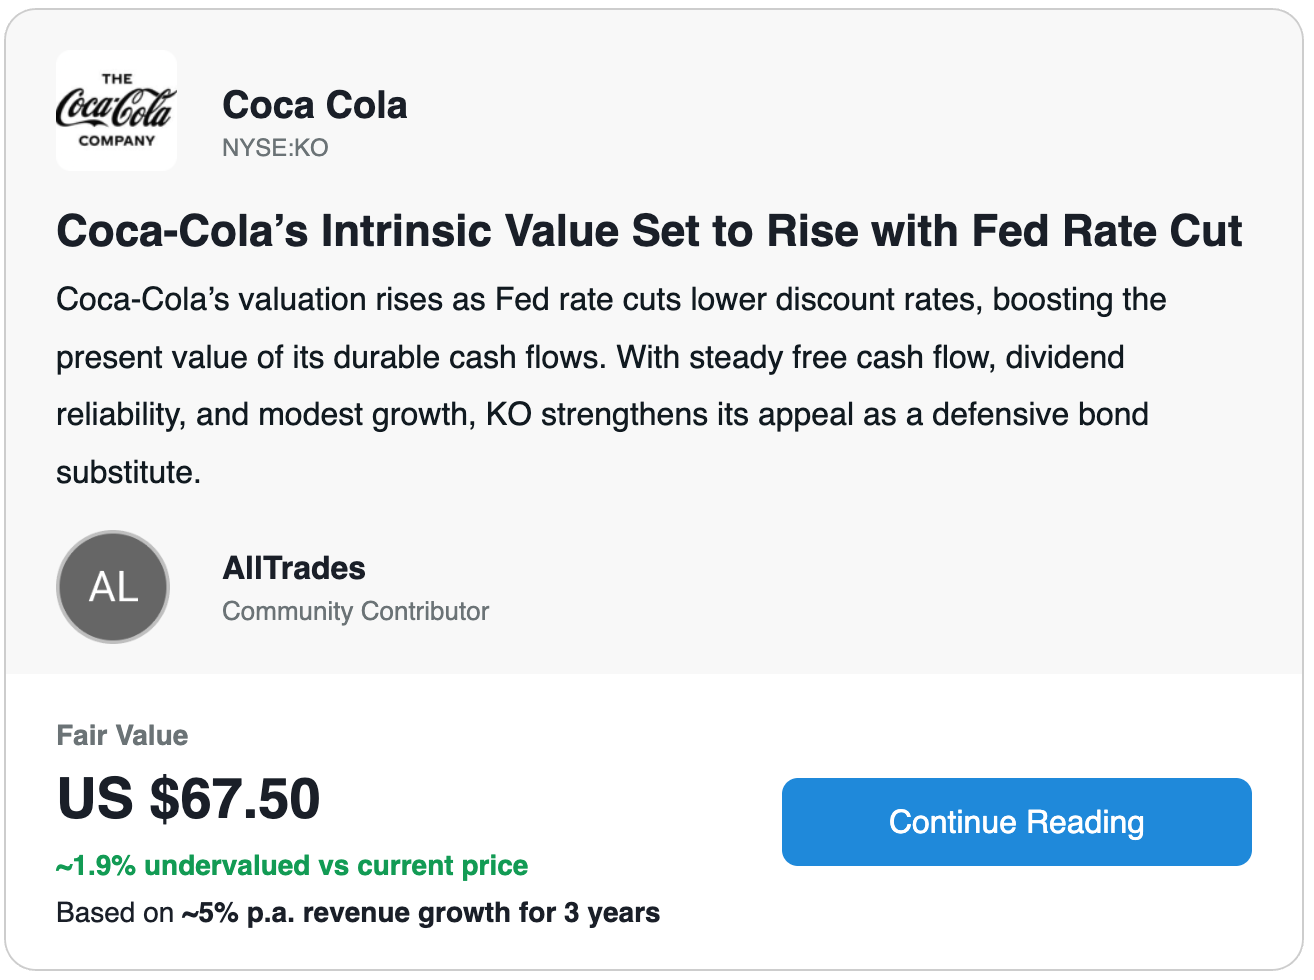Open the Intrinsic Value article headline

[x=648, y=231]
